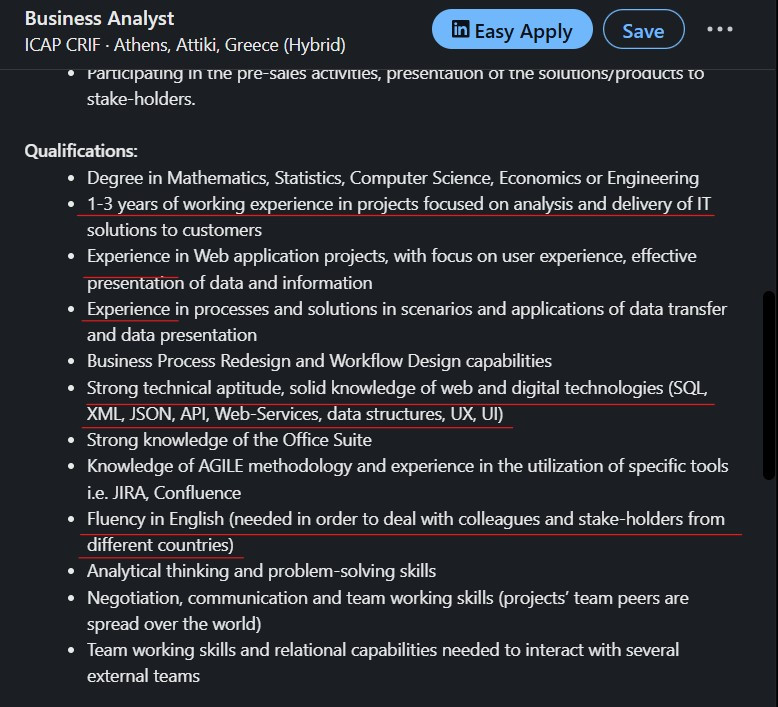Screen dimensions: 778x707
Task: Click Strong knowledge of the Office Suite
Action: coord(229,440)
